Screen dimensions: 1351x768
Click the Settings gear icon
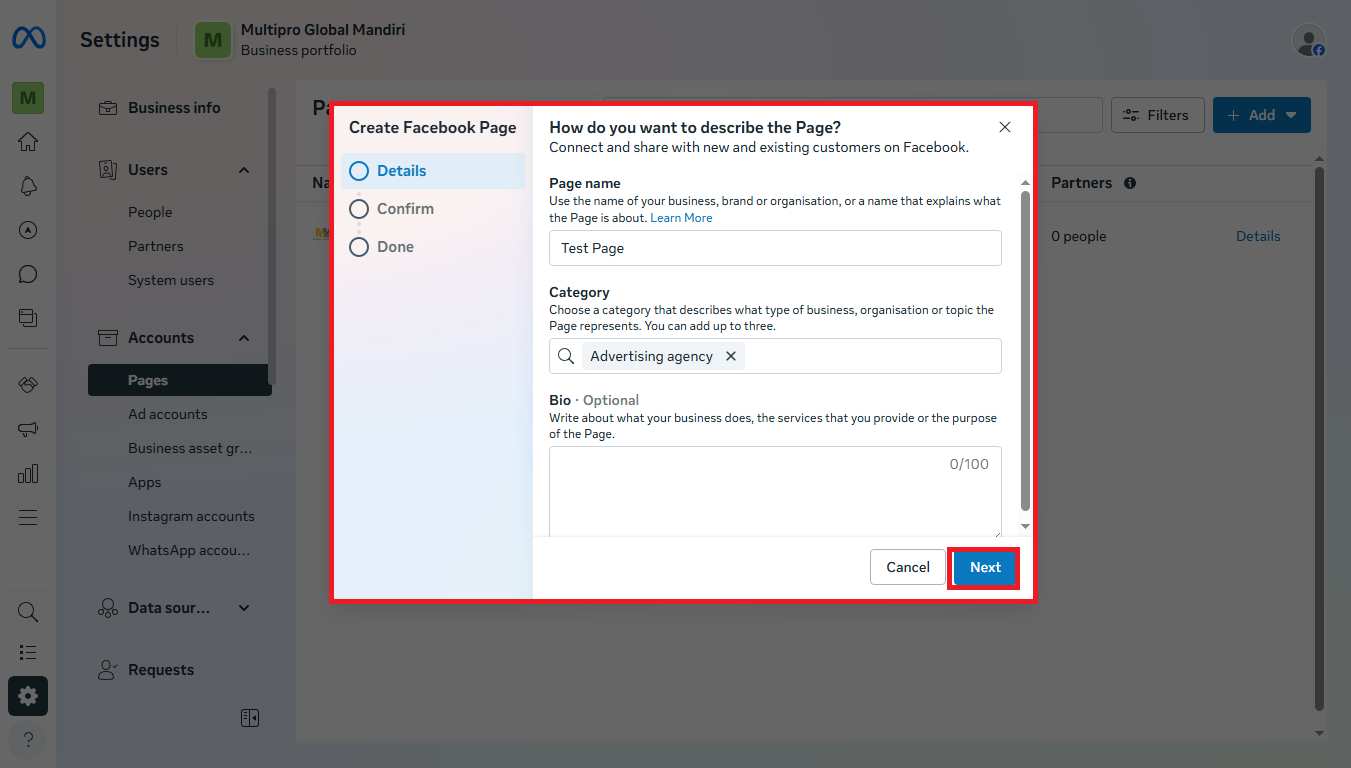pyautogui.click(x=28, y=696)
